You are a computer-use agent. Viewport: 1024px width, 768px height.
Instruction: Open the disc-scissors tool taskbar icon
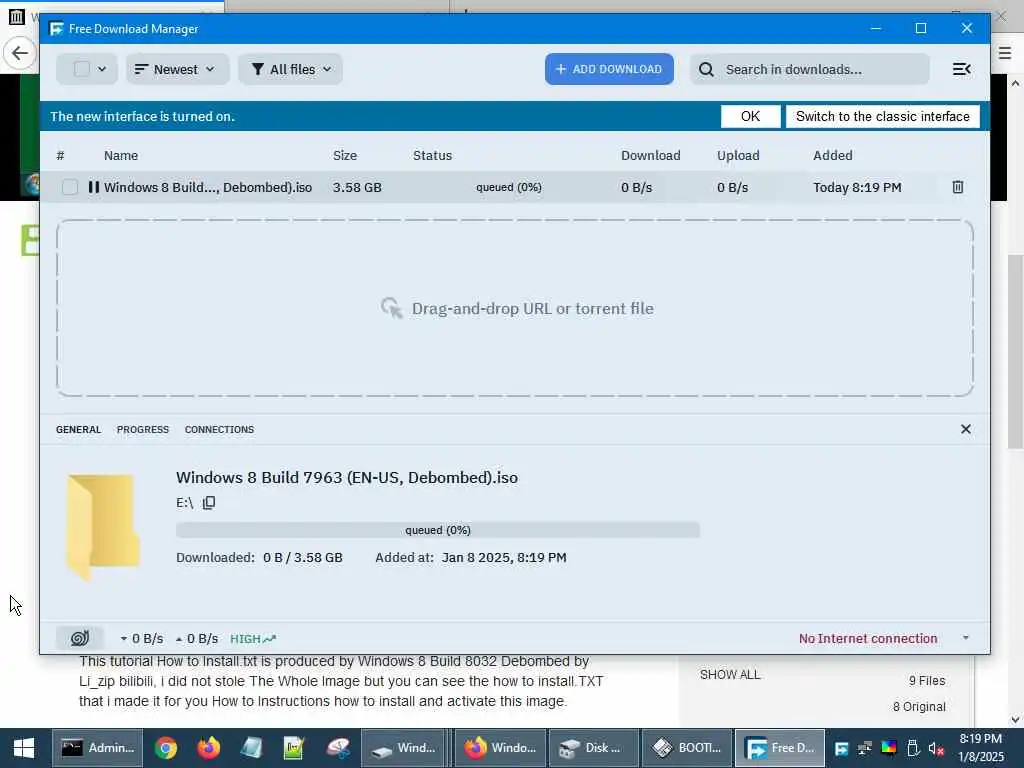pyautogui.click(x=338, y=748)
